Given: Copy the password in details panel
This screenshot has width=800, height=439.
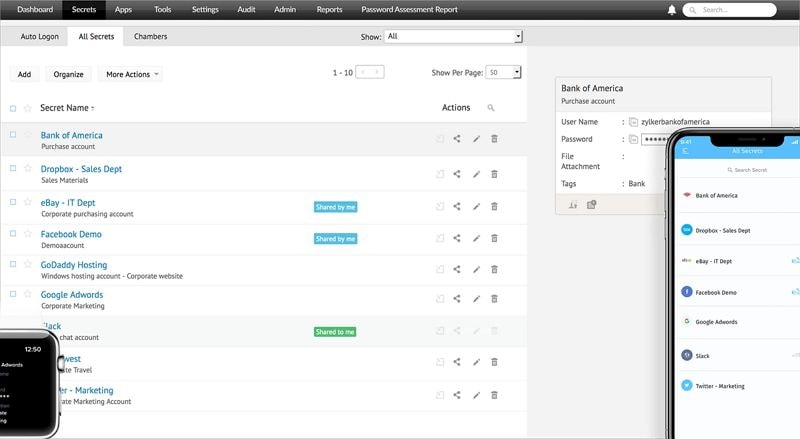Looking at the screenshot, I should tap(633, 139).
